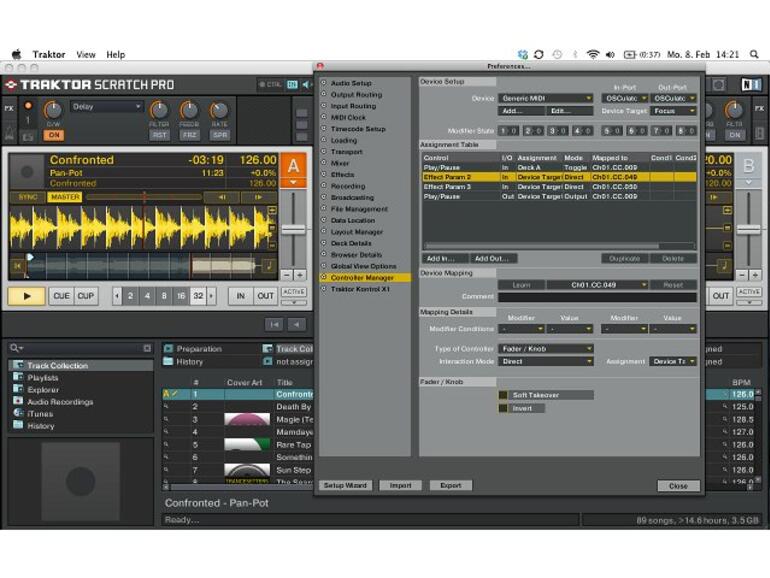Viewport: 770px width, 578px height.
Task: Open the View menu
Action: [86, 54]
